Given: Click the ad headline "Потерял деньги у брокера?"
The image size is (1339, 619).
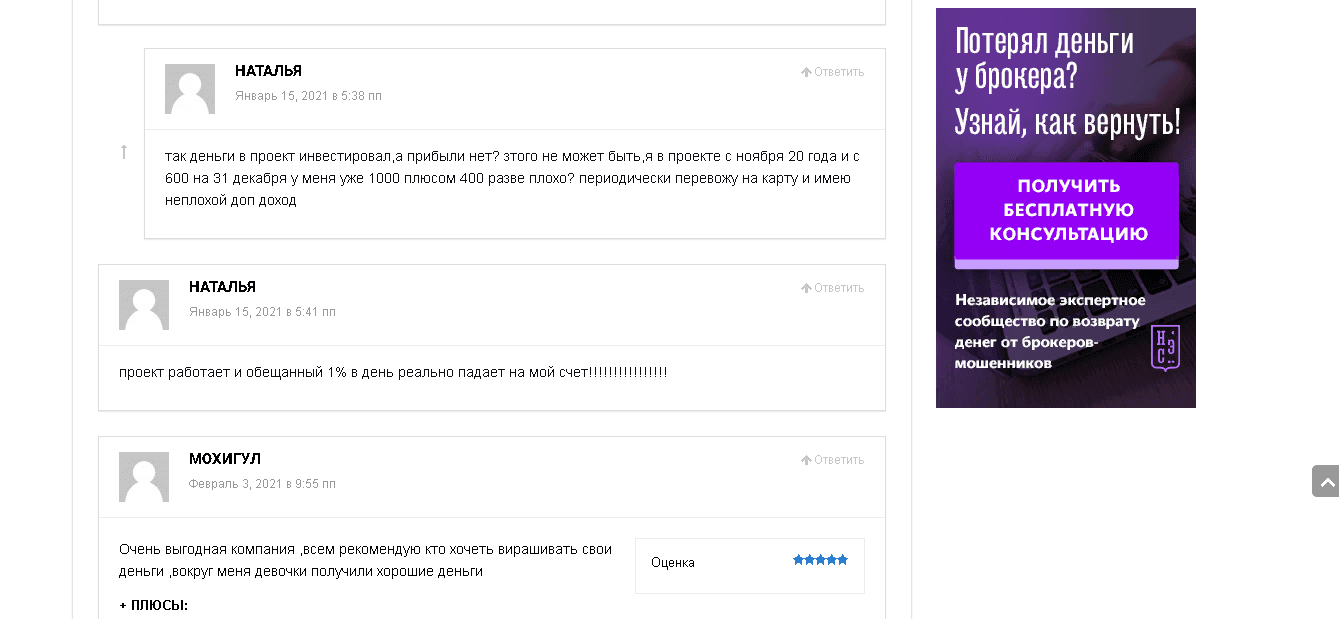Looking at the screenshot, I should pyautogui.click(x=1044, y=59).
